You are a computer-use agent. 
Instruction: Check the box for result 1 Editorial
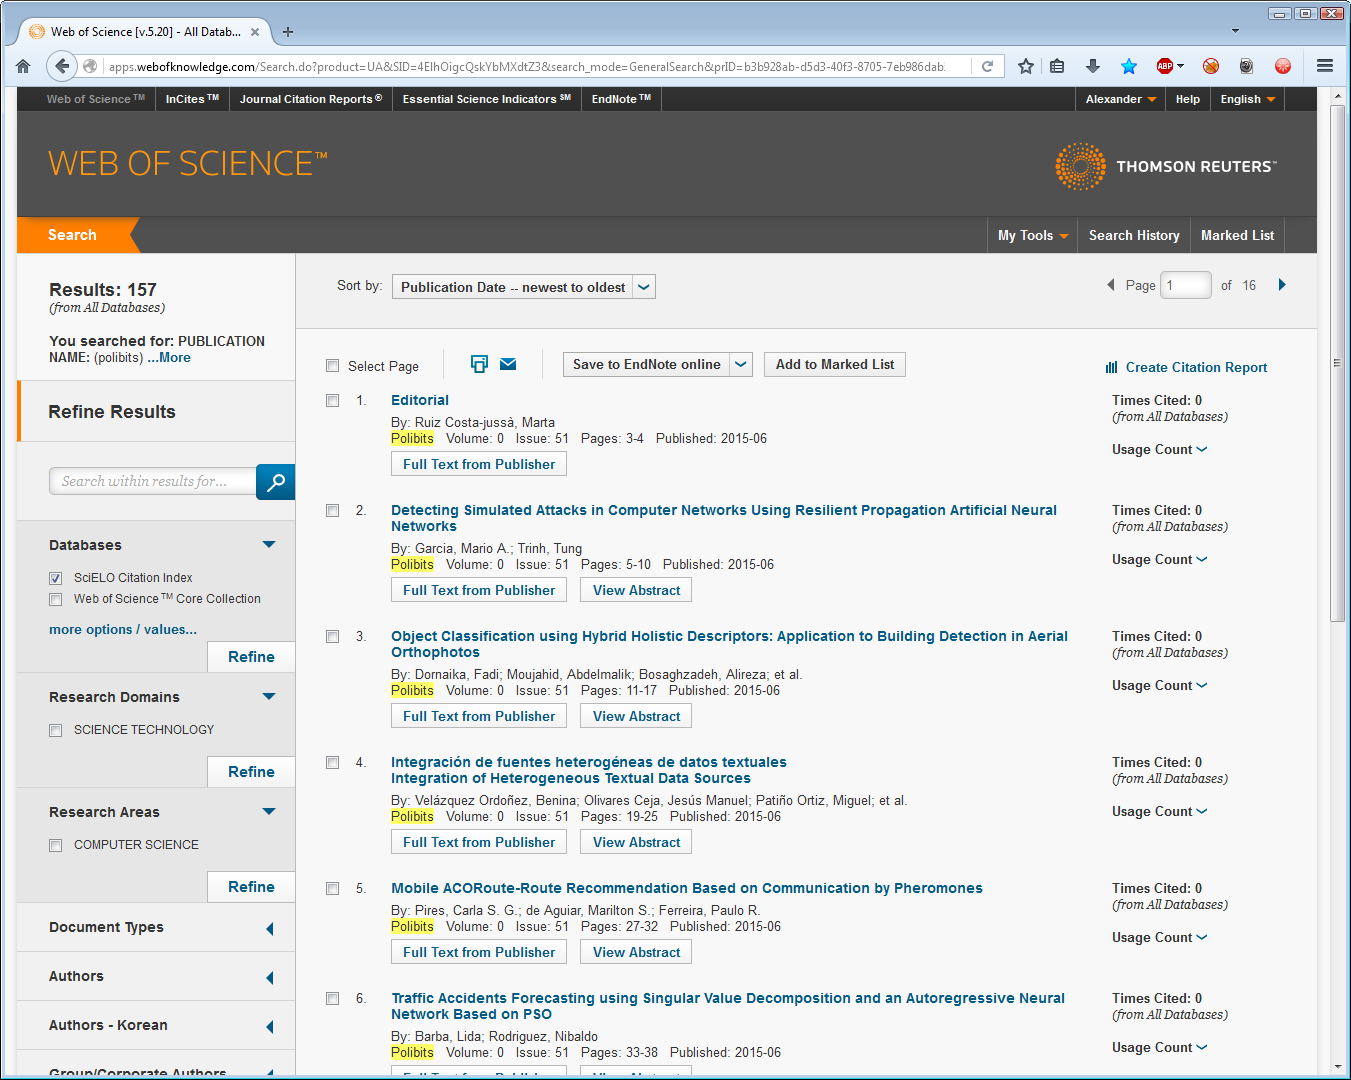pos(333,400)
